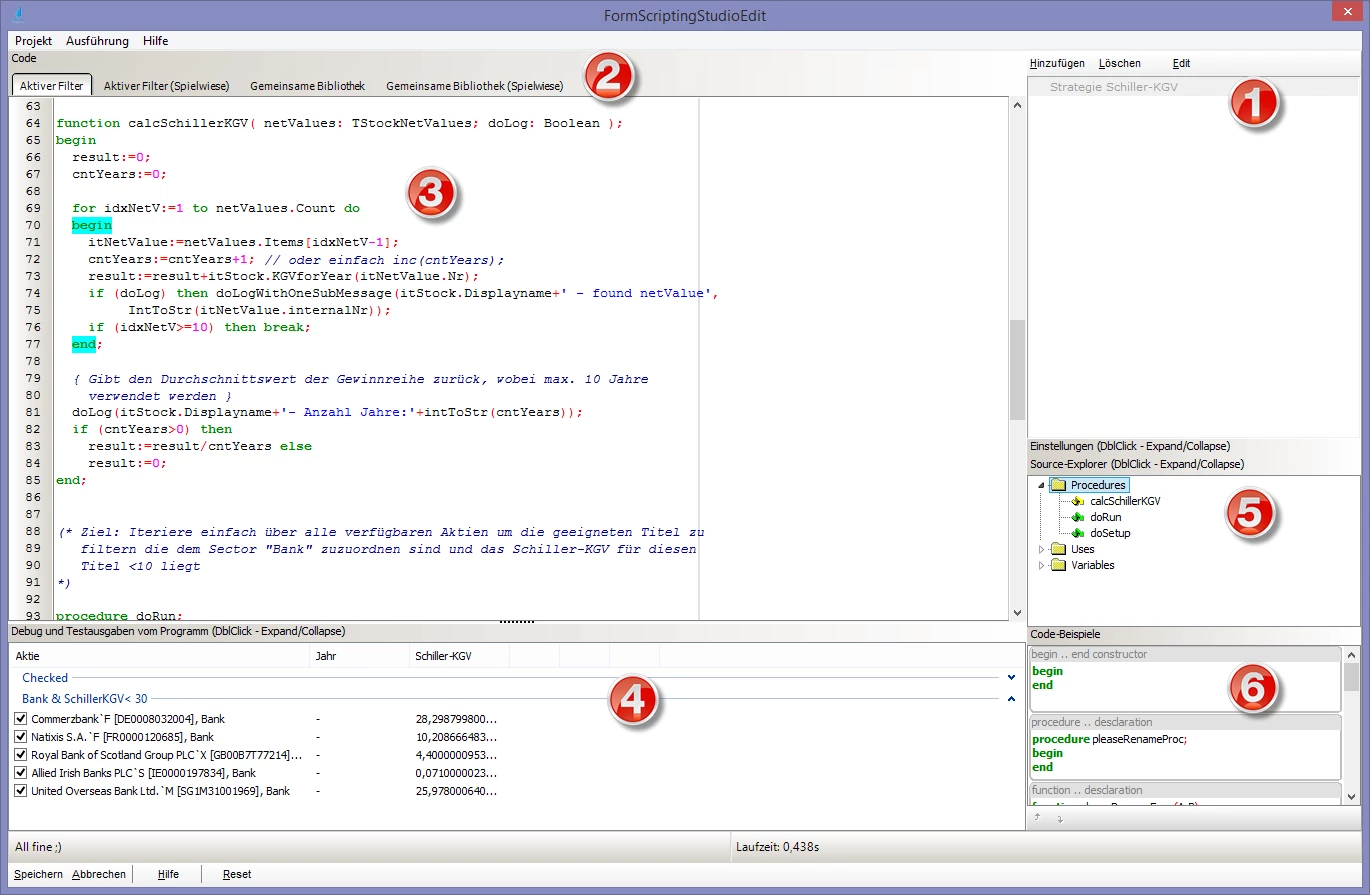
Task: Click the 28,298799800 Schiller-KGV value
Action: point(456,719)
